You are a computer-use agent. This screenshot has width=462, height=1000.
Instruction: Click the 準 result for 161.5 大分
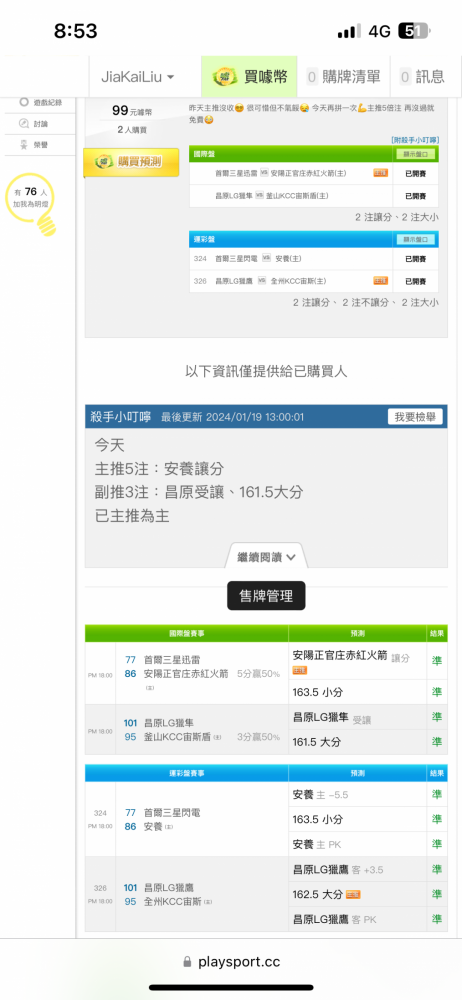click(437, 742)
